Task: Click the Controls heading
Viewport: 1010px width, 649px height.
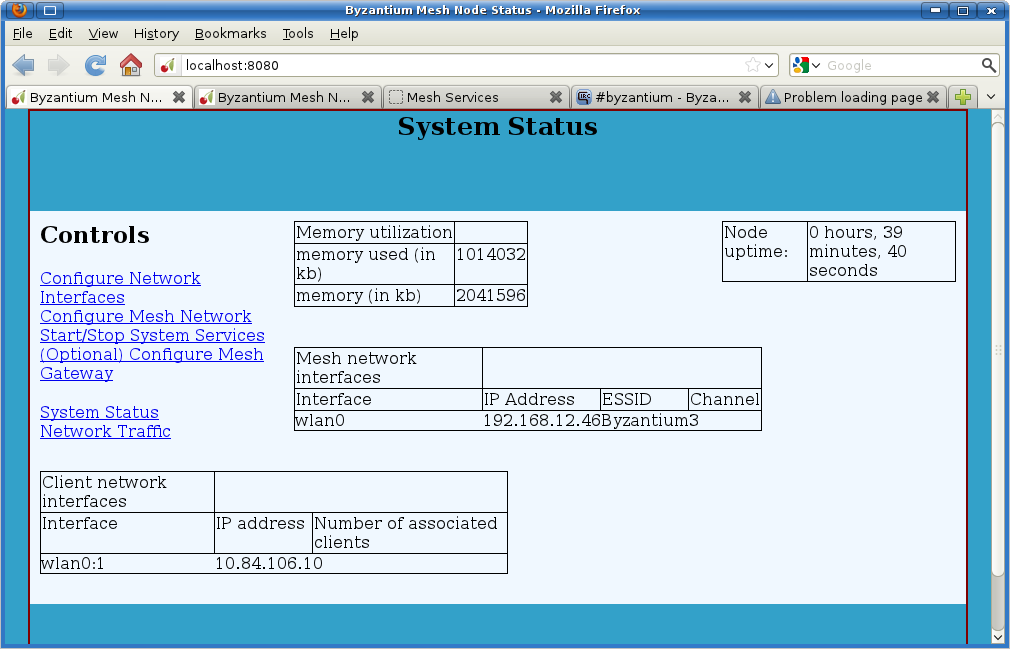Action: (95, 235)
